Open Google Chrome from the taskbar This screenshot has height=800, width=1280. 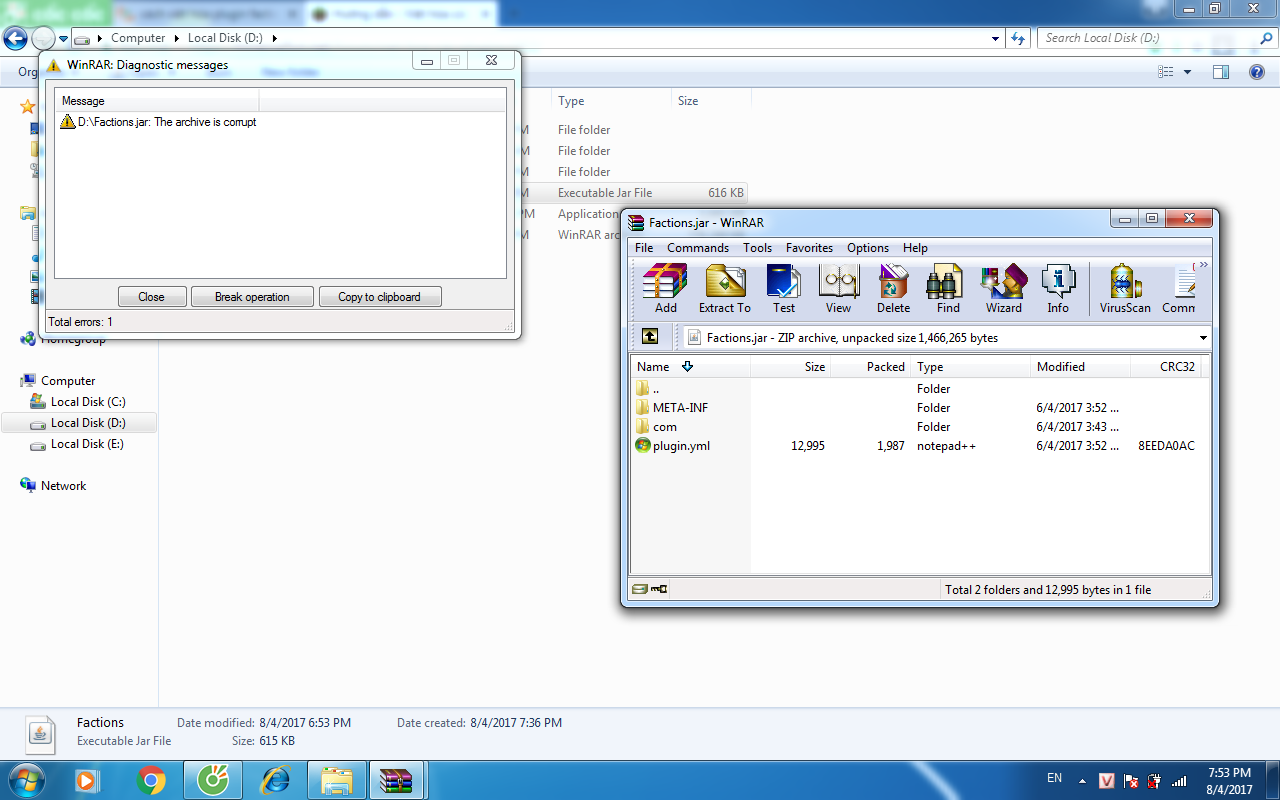[x=152, y=780]
